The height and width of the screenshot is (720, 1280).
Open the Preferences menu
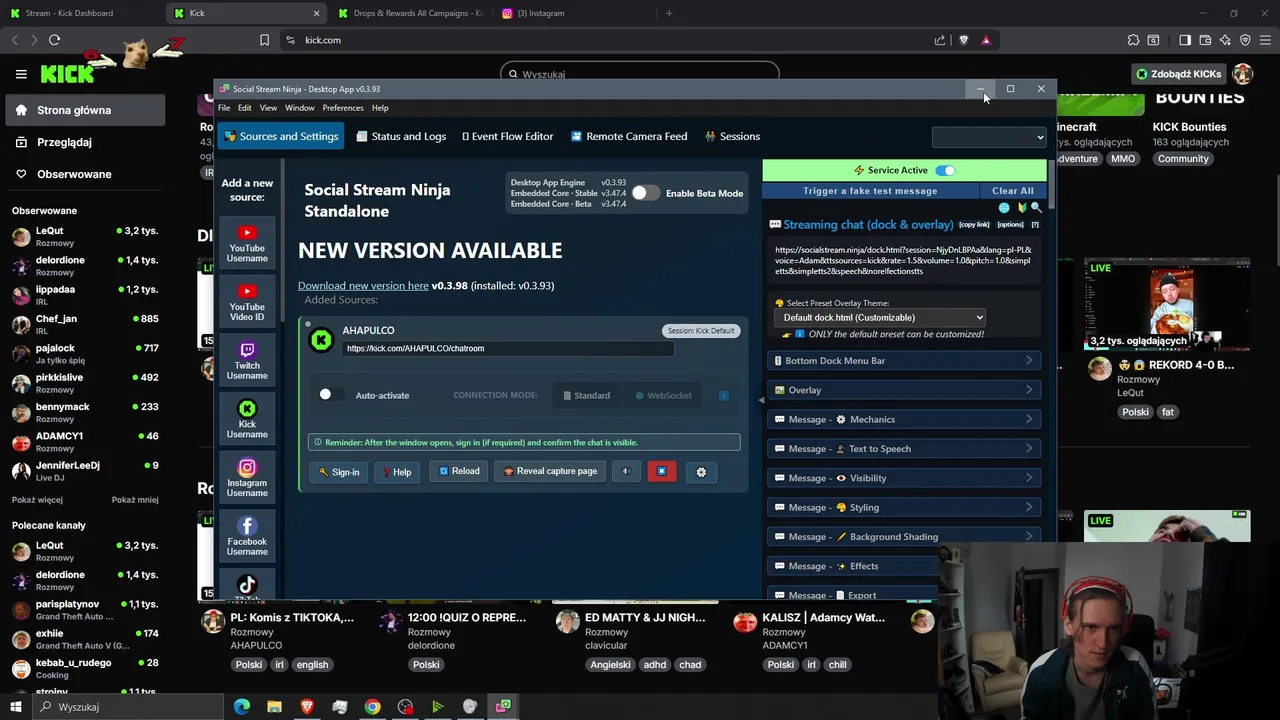(343, 108)
